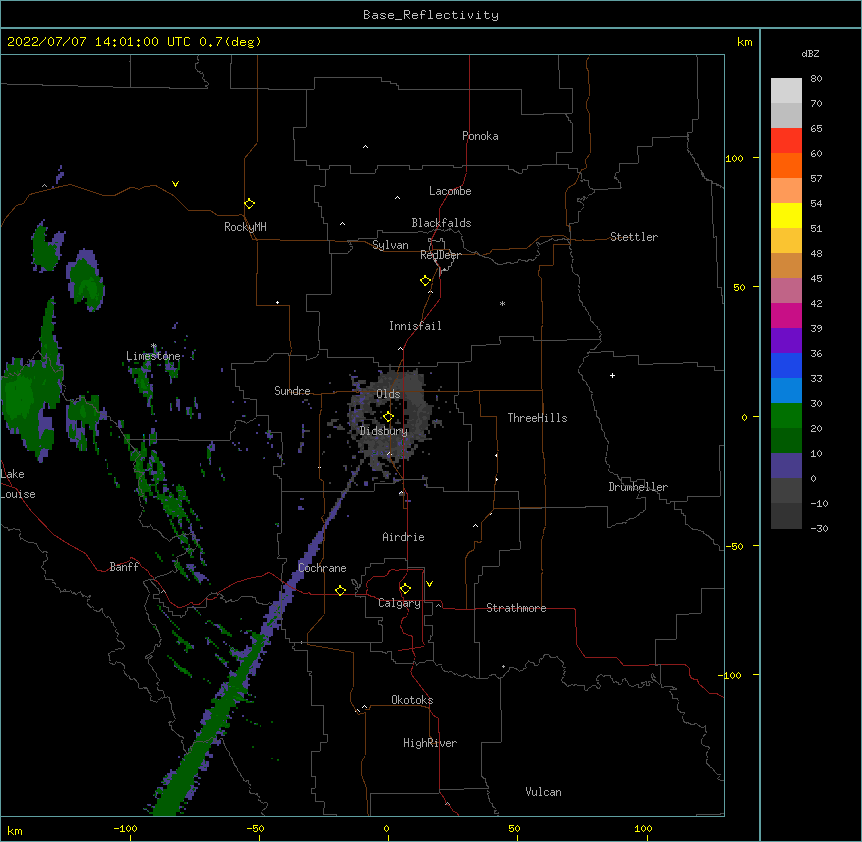This screenshot has width=862, height=842.
Task: Click the yellow diamond marker over Calgary
Action: tap(405, 589)
